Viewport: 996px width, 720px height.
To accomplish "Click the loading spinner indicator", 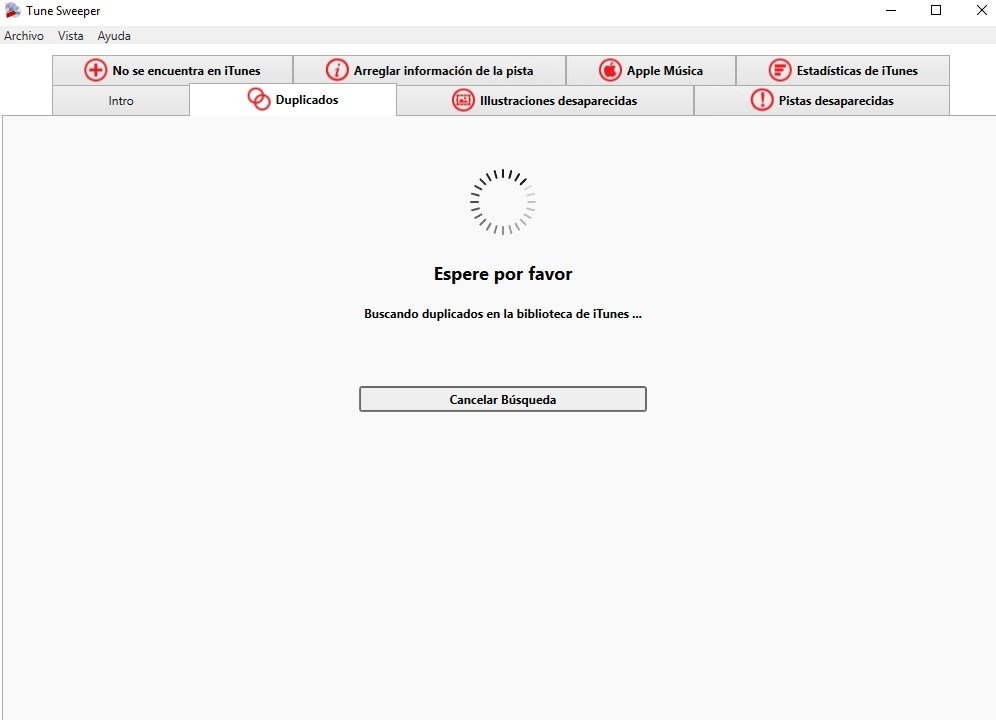I will [503, 202].
